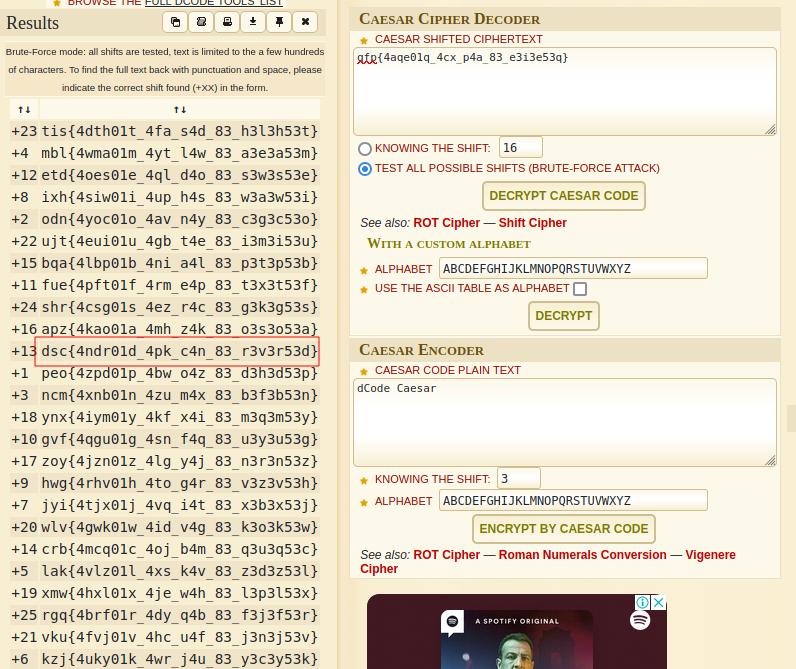Select the +5 result row lak{4vlz01l...}
This screenshot has height=669, width=796.
(x=164, y=571)
